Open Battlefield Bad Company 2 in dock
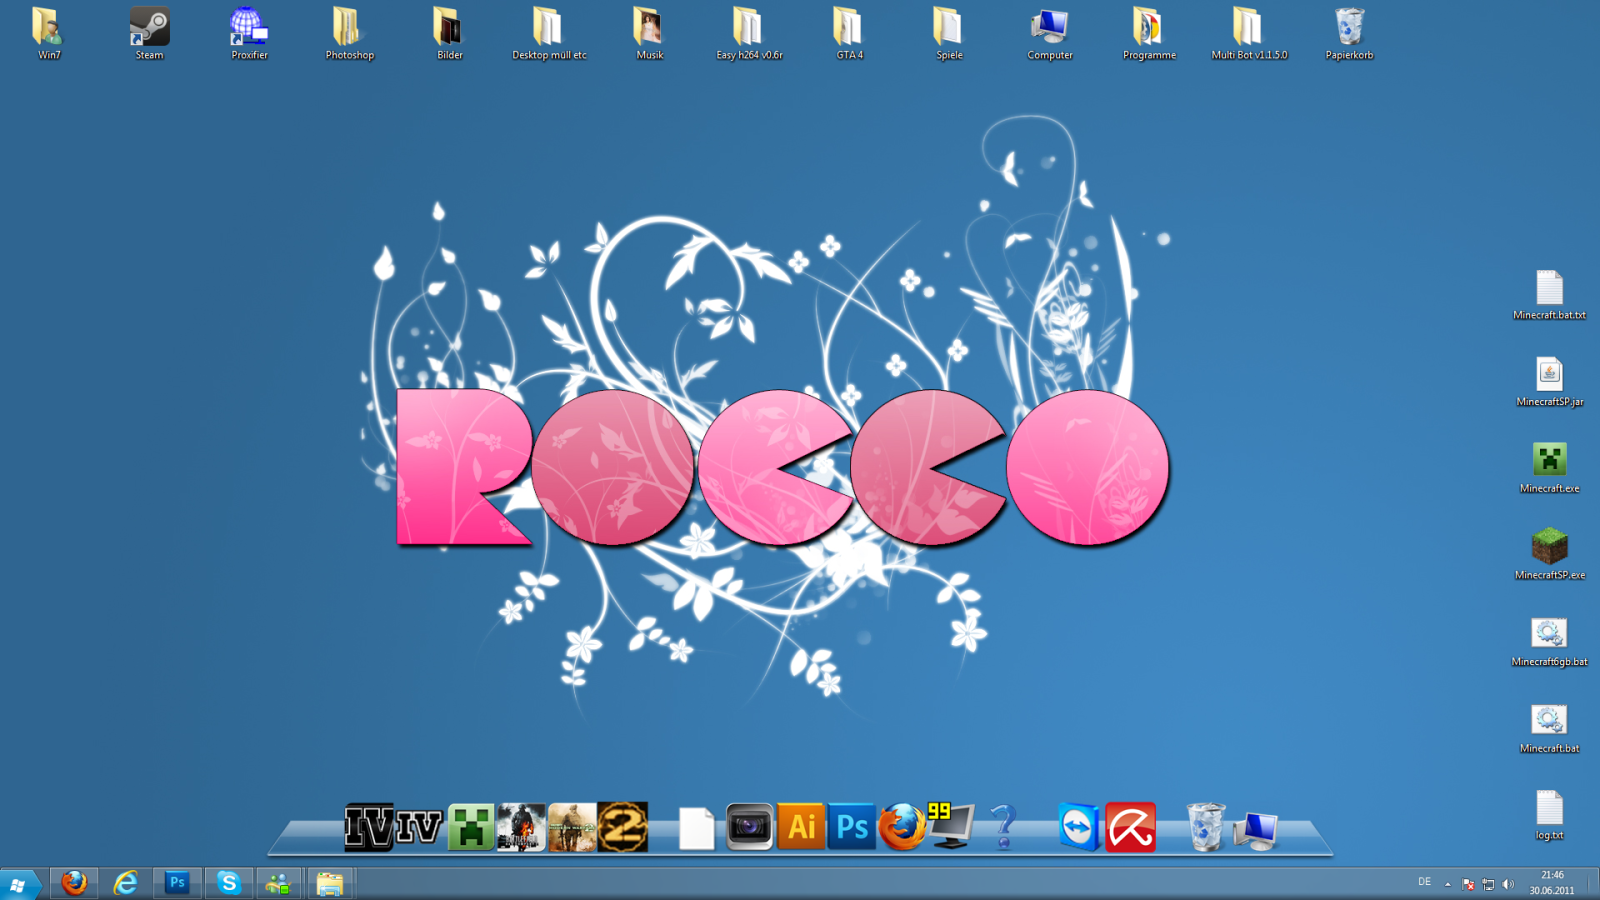The image size is (1600, 900). [521, 827]
